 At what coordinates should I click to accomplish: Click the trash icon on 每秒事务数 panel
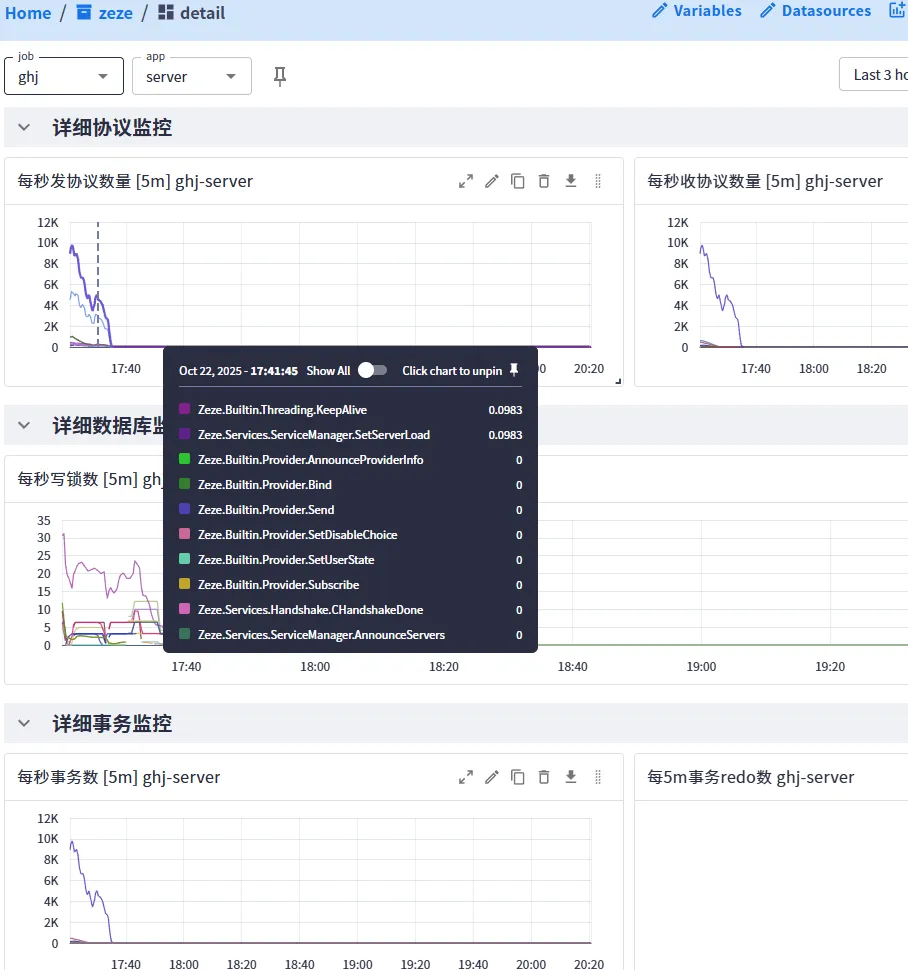pyautogui.click(x=544, y=777)
